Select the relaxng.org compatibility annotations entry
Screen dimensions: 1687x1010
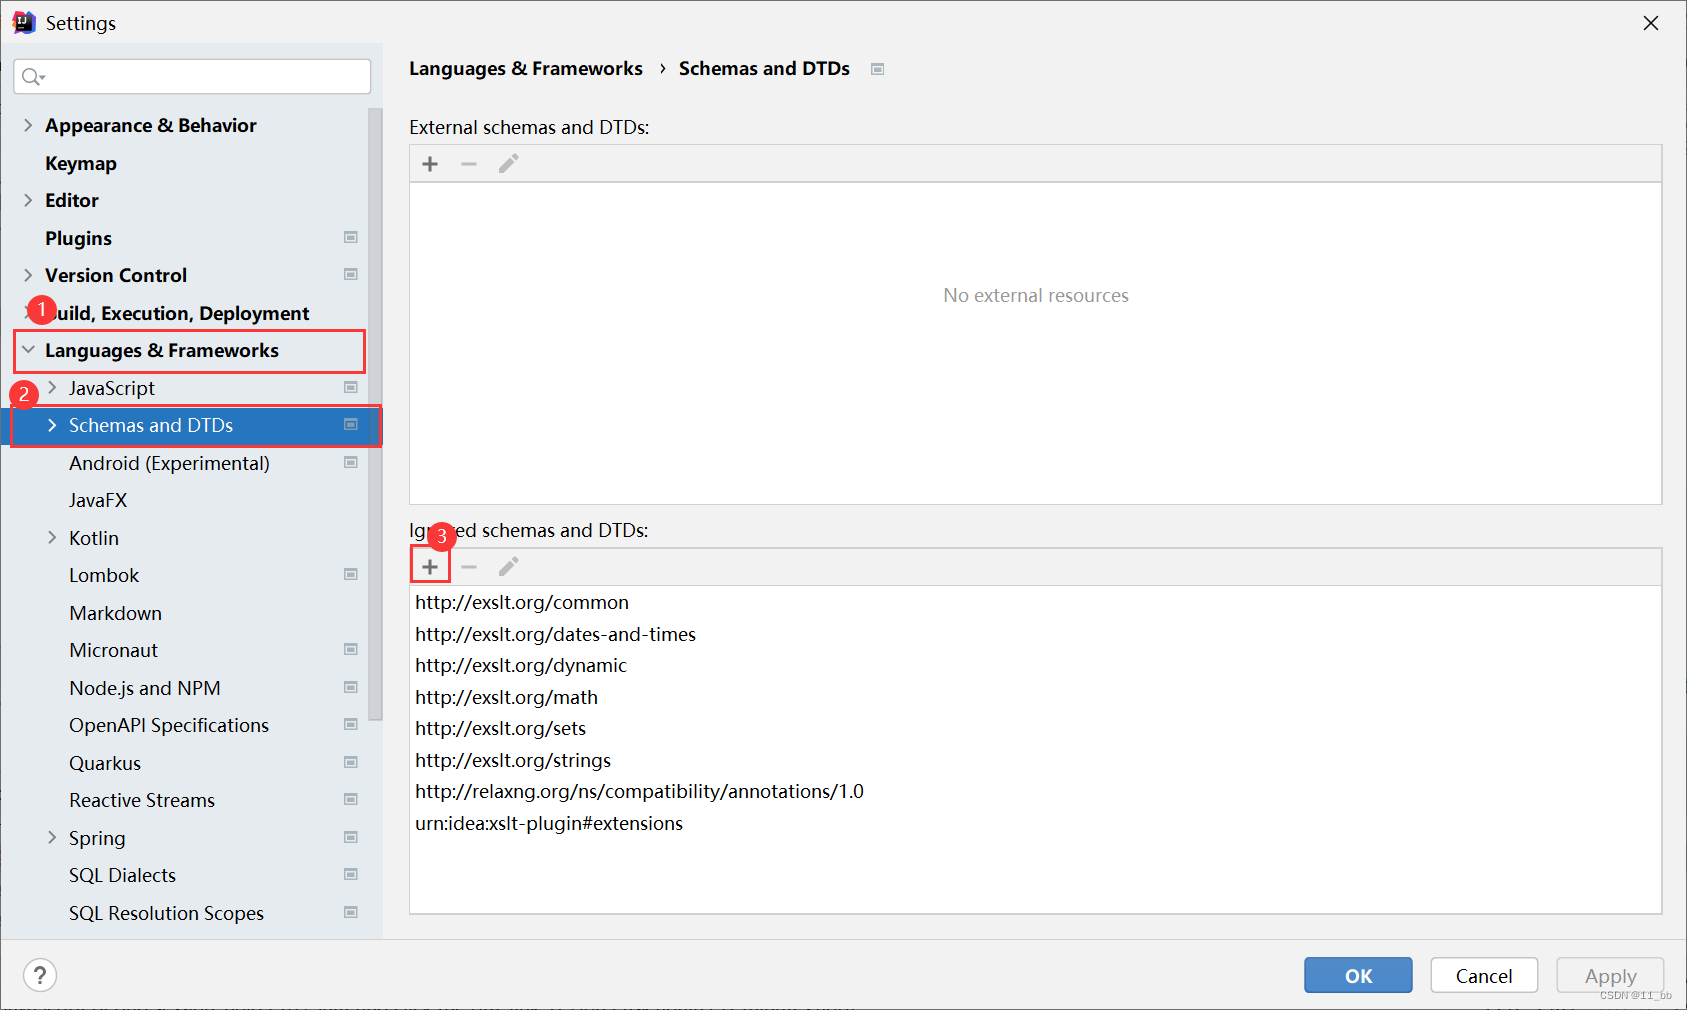tap(639, 791)
